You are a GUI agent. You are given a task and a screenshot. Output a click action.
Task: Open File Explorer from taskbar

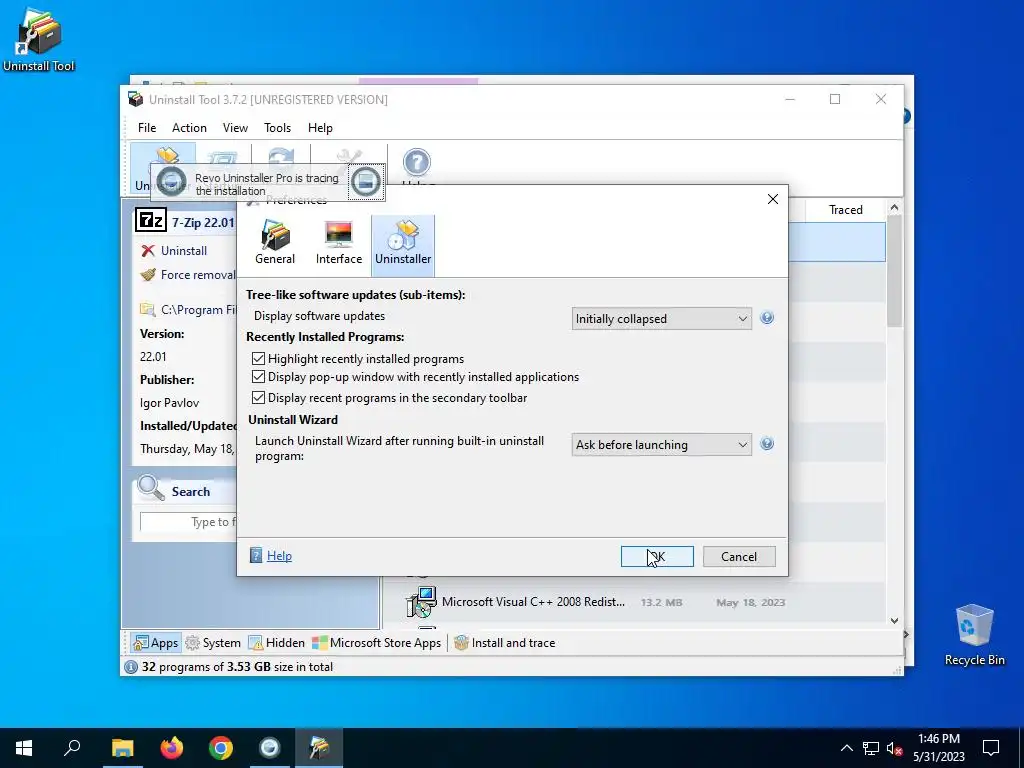(122, 748)
